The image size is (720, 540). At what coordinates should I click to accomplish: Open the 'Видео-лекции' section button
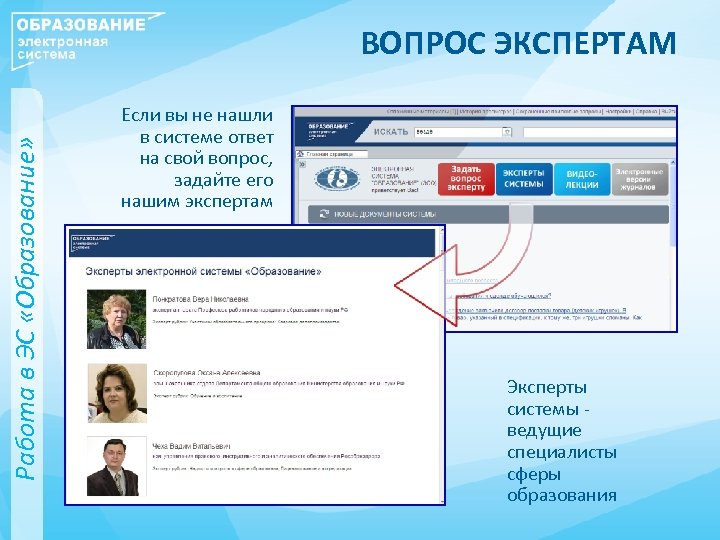tap(582, 179)
